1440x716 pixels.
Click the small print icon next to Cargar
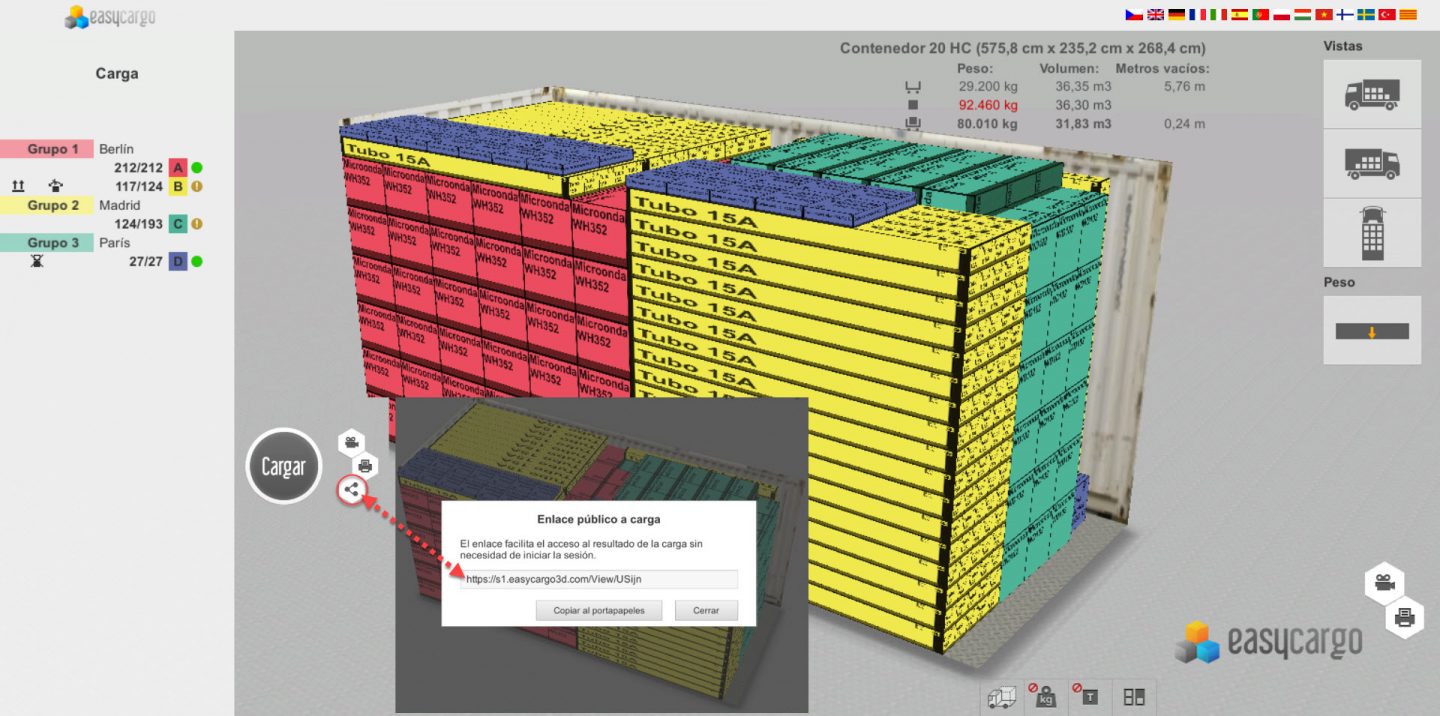coord(365,465)
